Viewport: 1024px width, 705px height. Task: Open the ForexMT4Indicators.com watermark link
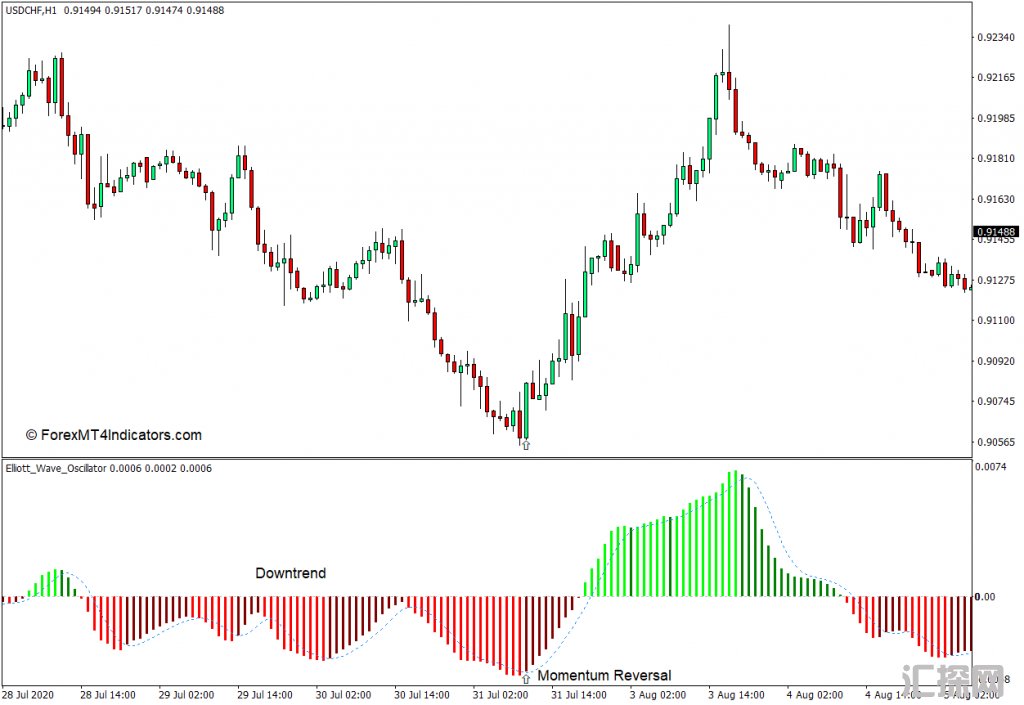click(x=113, y=435)
